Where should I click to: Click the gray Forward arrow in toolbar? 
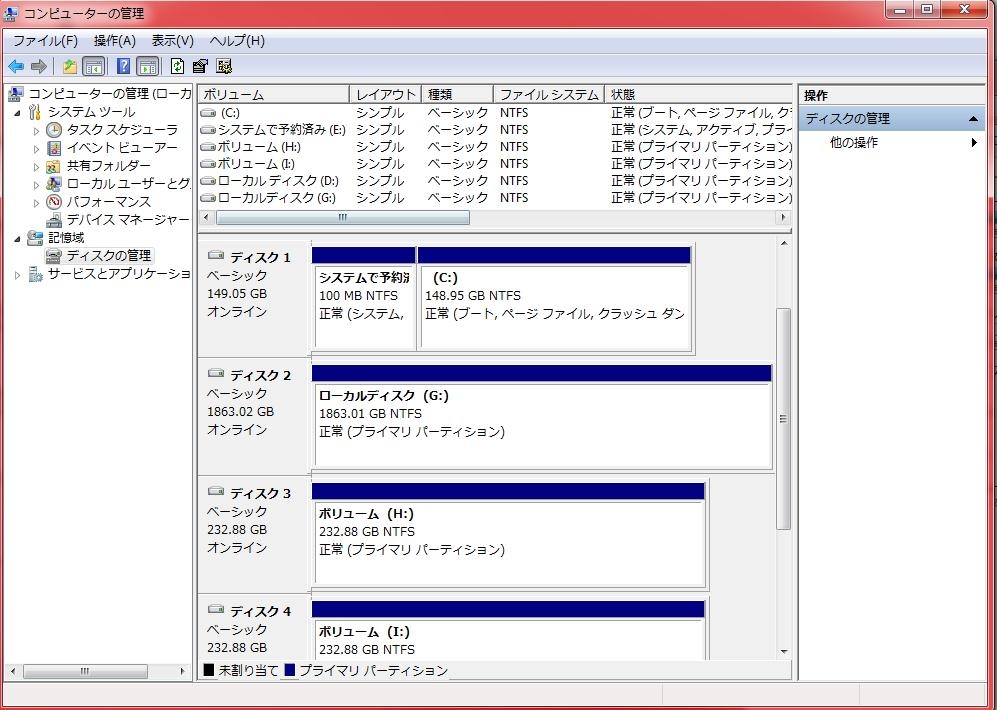pos(39,66)
